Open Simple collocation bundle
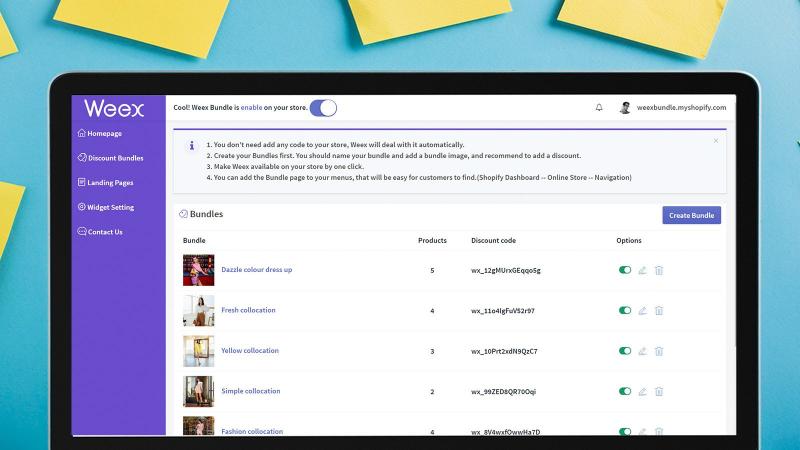Image resolution: width=800 pixels, height=450 pixels. coord(251,391)
